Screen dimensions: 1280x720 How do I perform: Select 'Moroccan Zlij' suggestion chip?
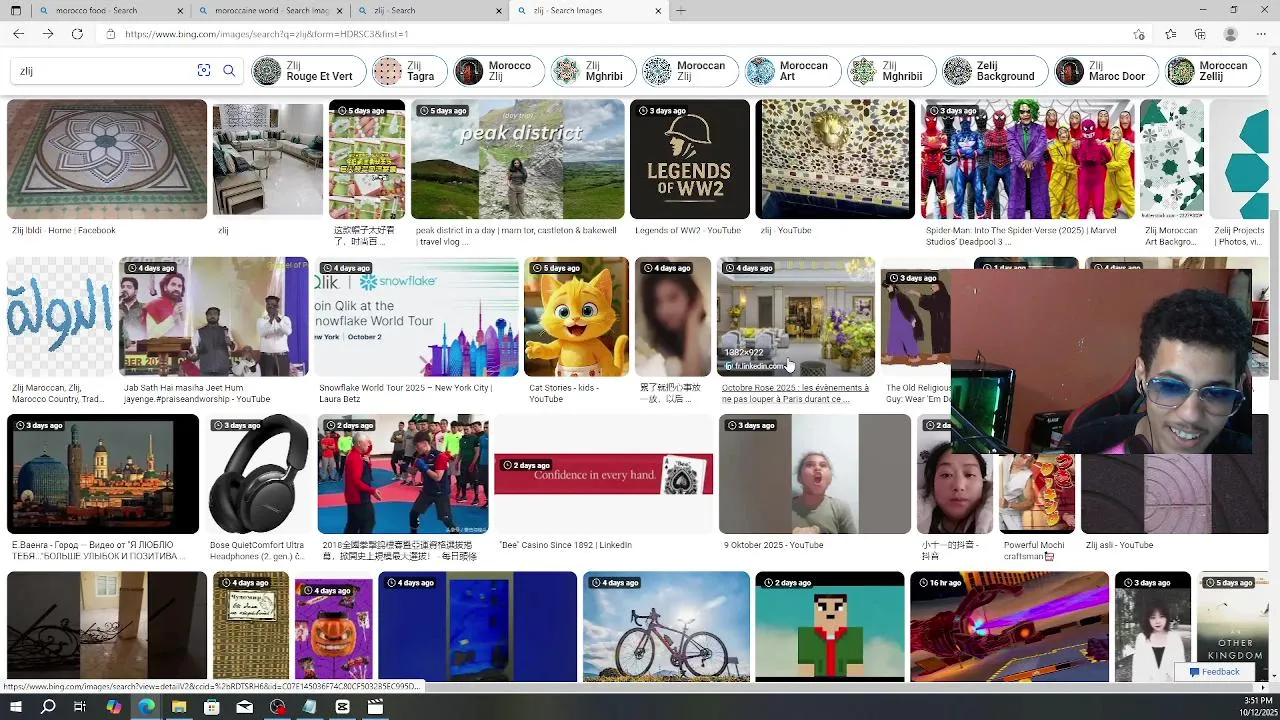pos(689,71)
